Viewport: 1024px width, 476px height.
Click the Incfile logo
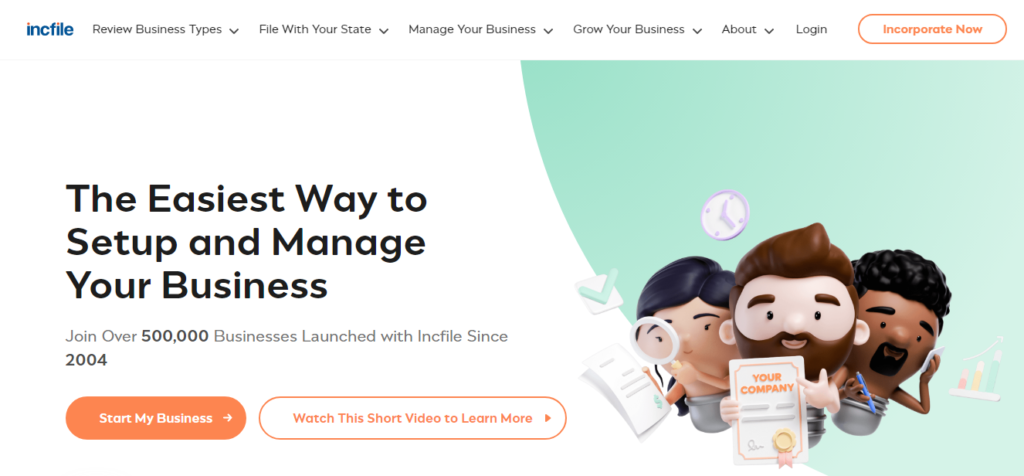click(x=50, y=29)
